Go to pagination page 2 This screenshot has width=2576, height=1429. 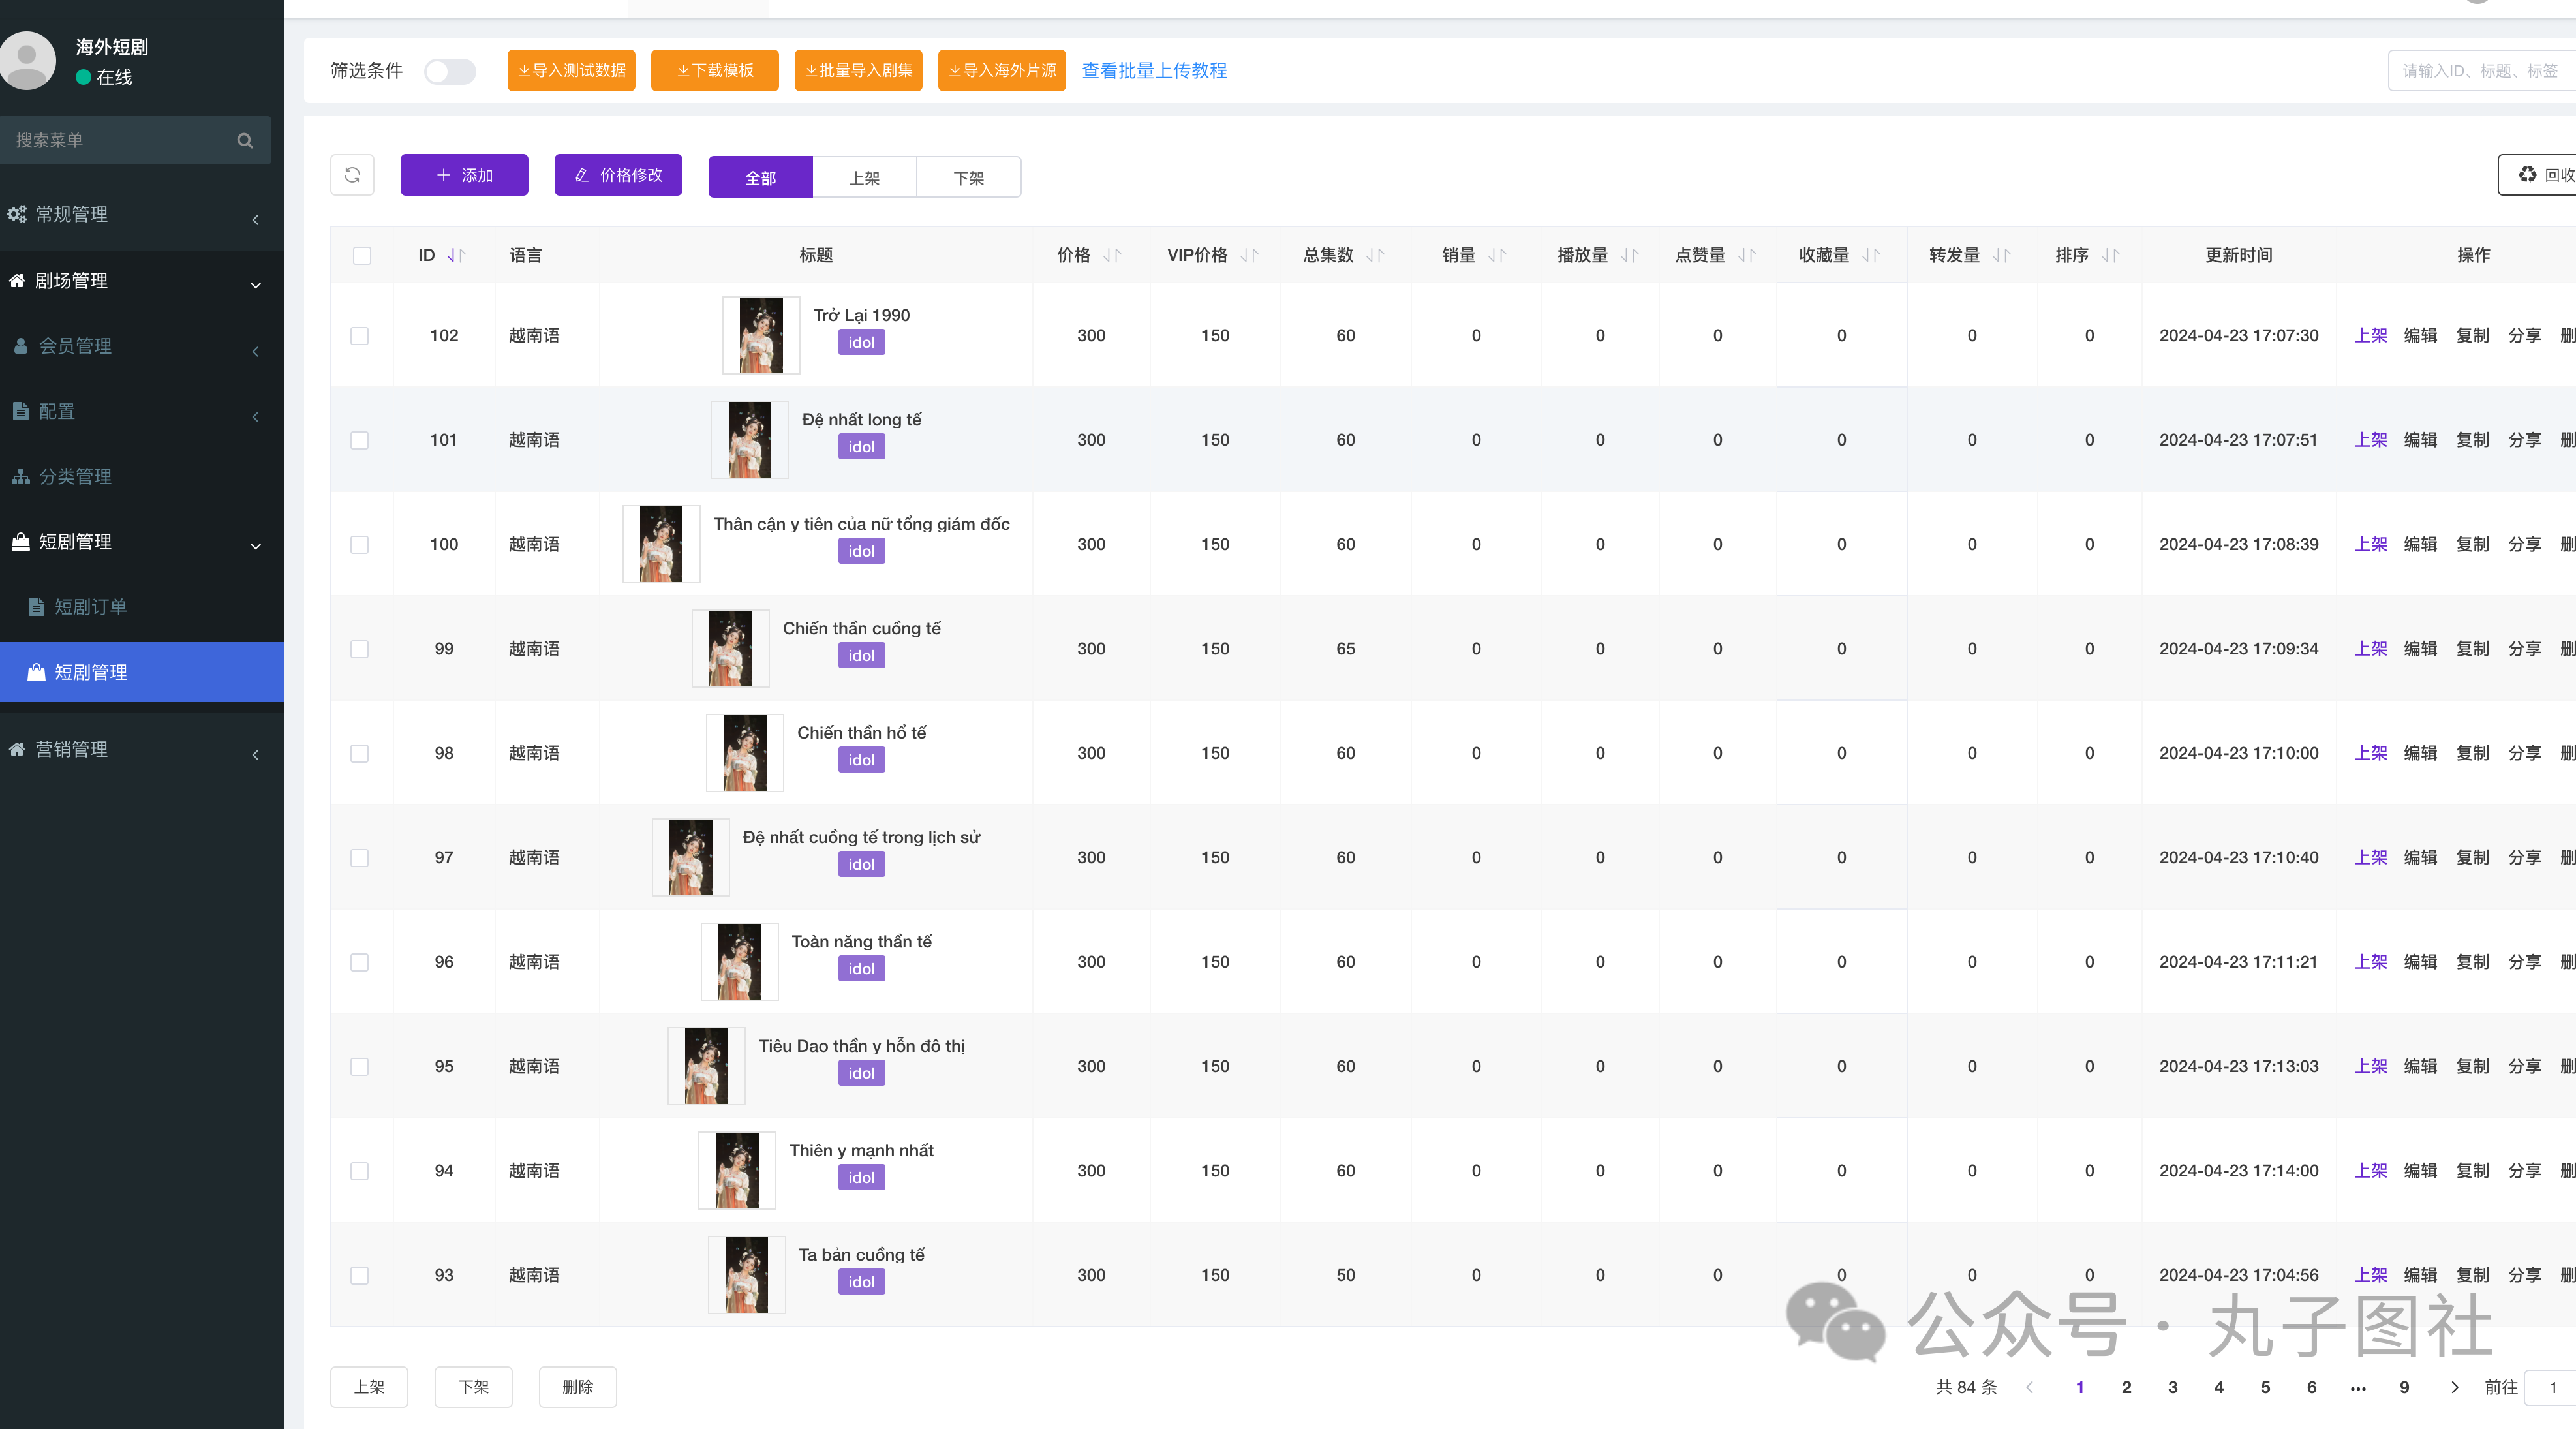pos(2126,1388)
